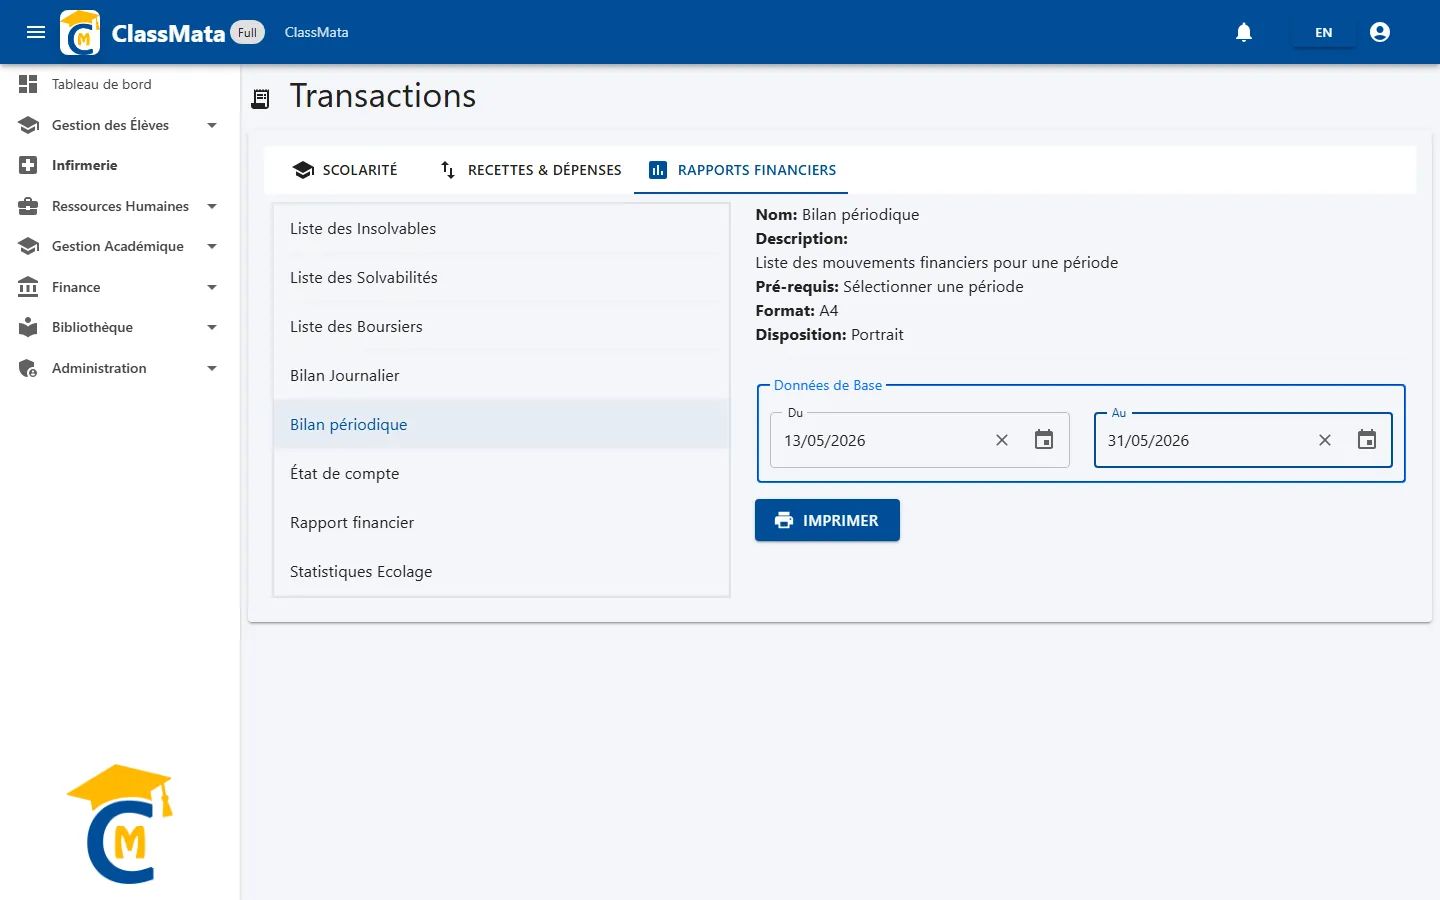The width and height of the screenshot is (1440, 900).
Task: Click the ClassMata logo in the header
Action: coord(80,32)
